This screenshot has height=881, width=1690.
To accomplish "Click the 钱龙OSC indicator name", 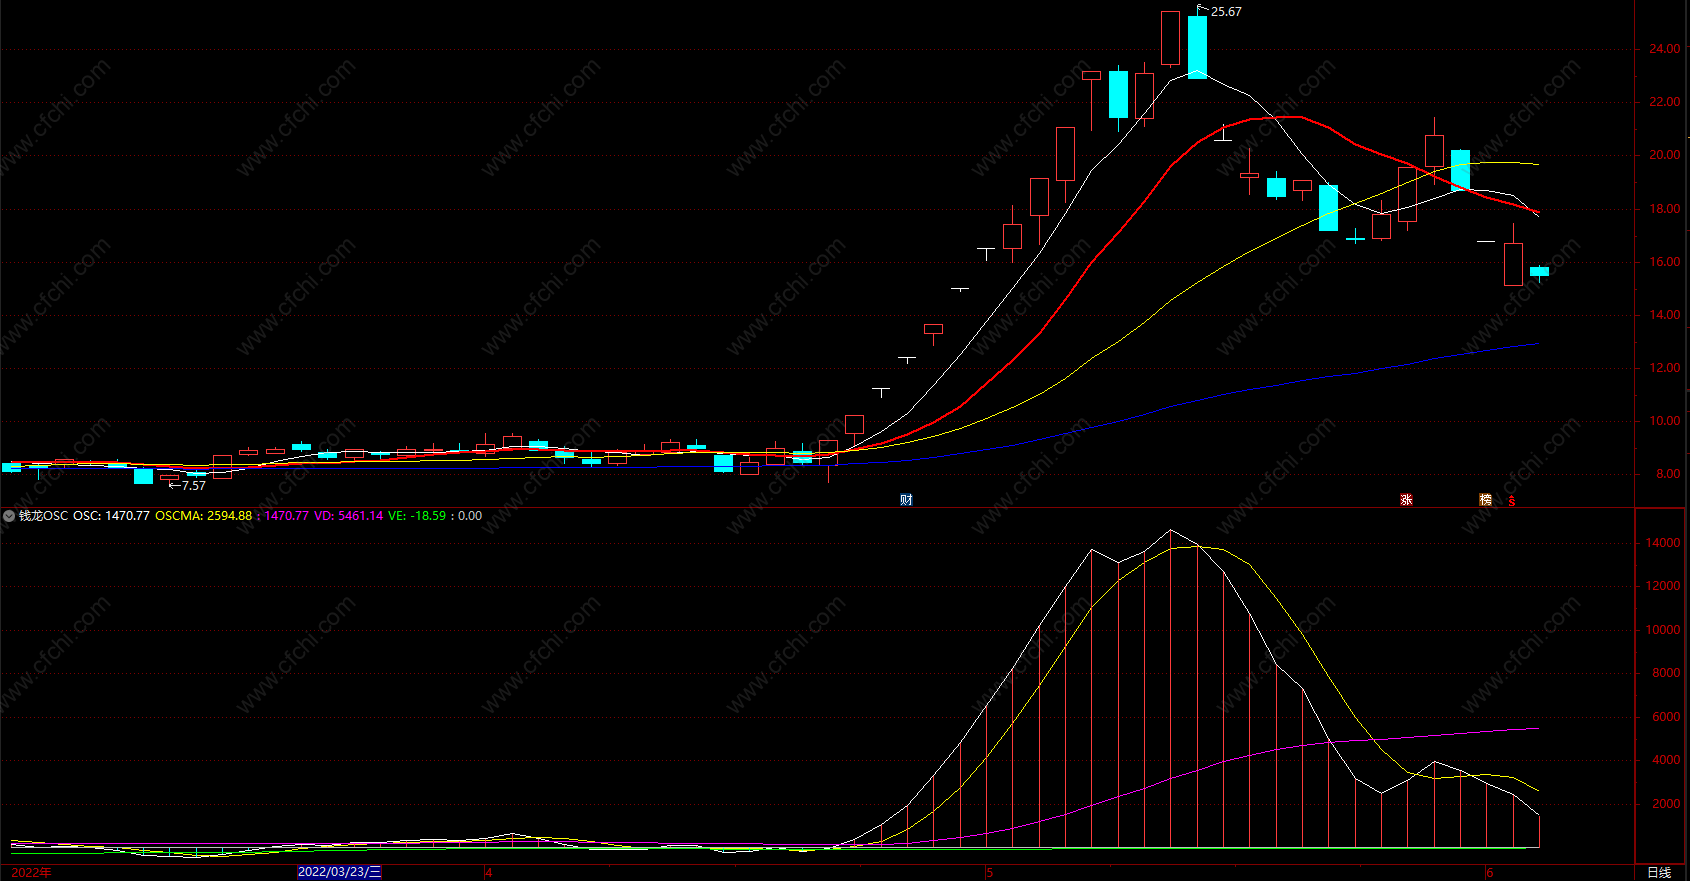I will (x=43, y=516).
